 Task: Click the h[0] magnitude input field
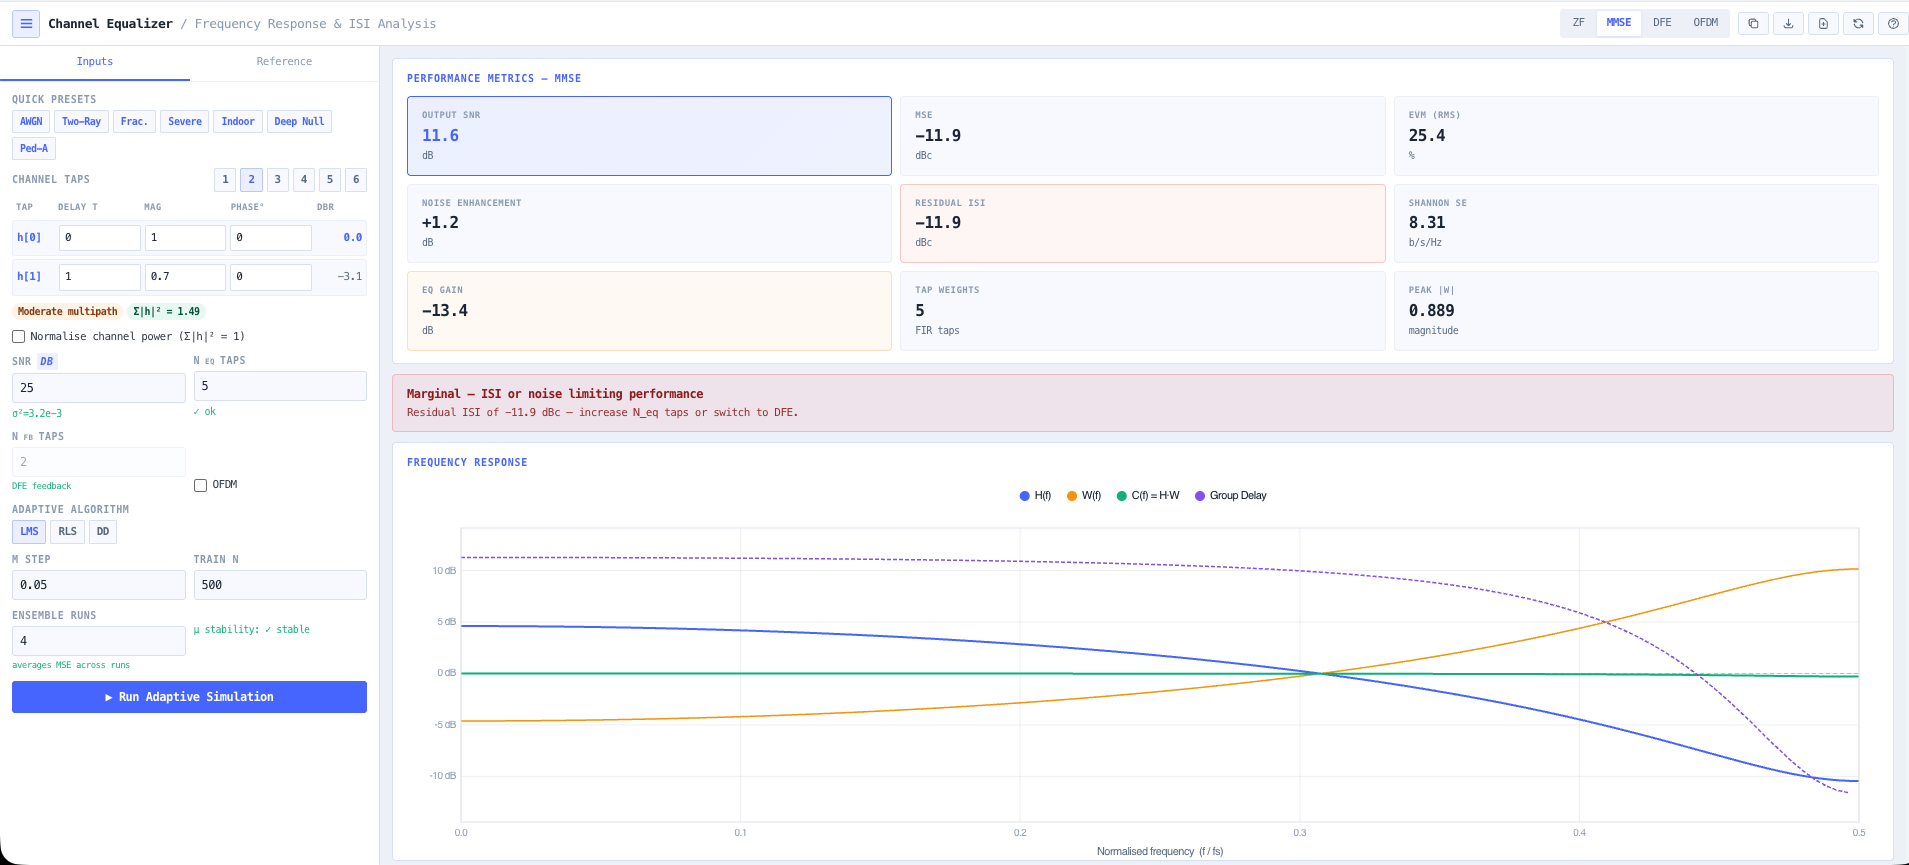point(185,238)
